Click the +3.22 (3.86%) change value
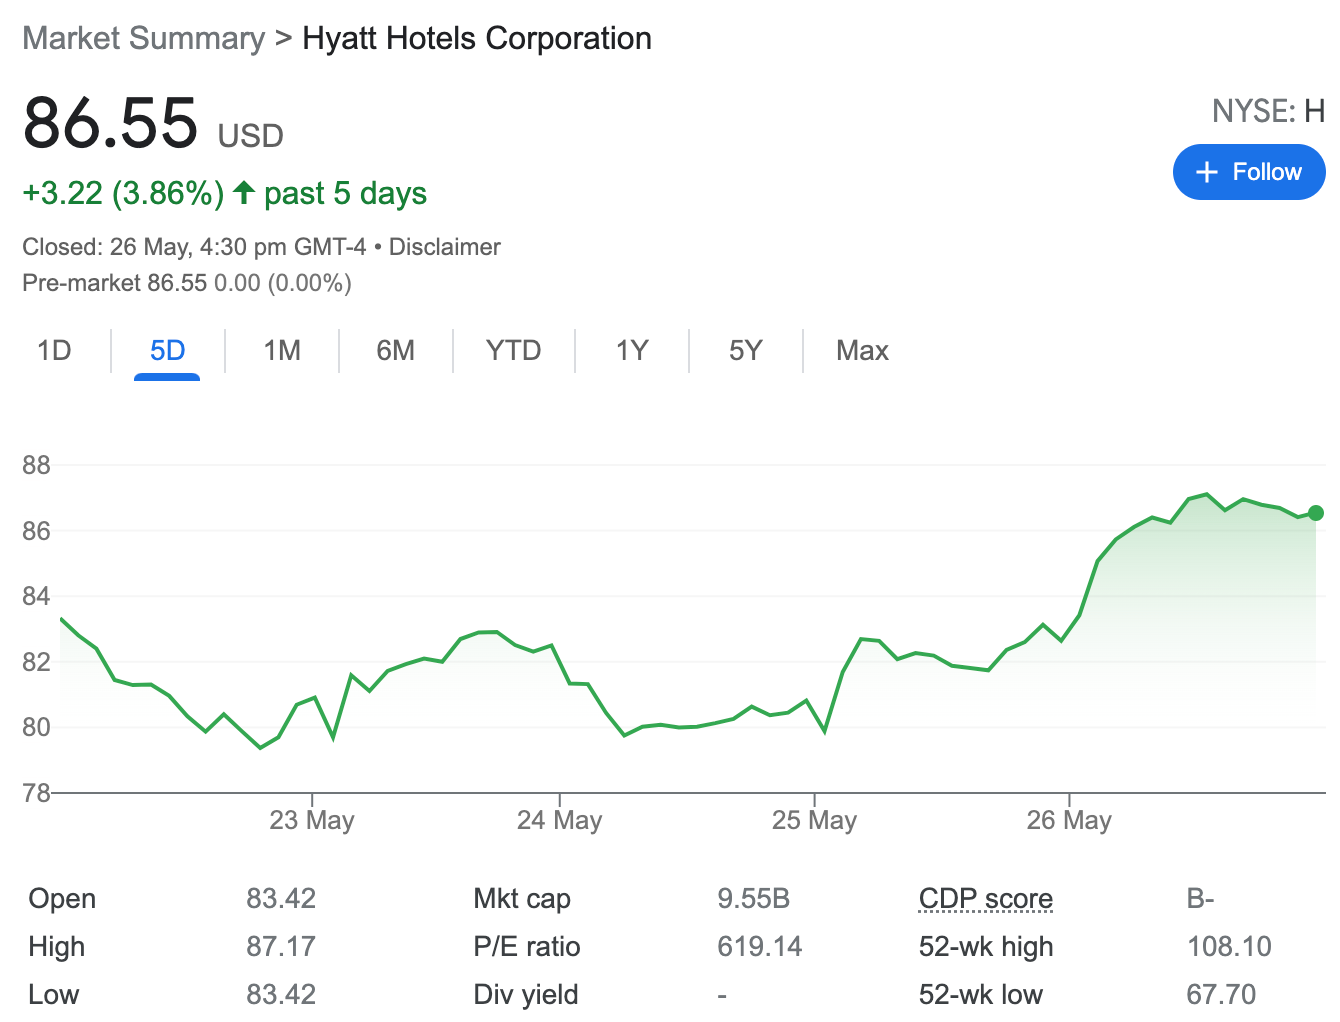Screen dimensions: 1340x1022 coord(123,193)
